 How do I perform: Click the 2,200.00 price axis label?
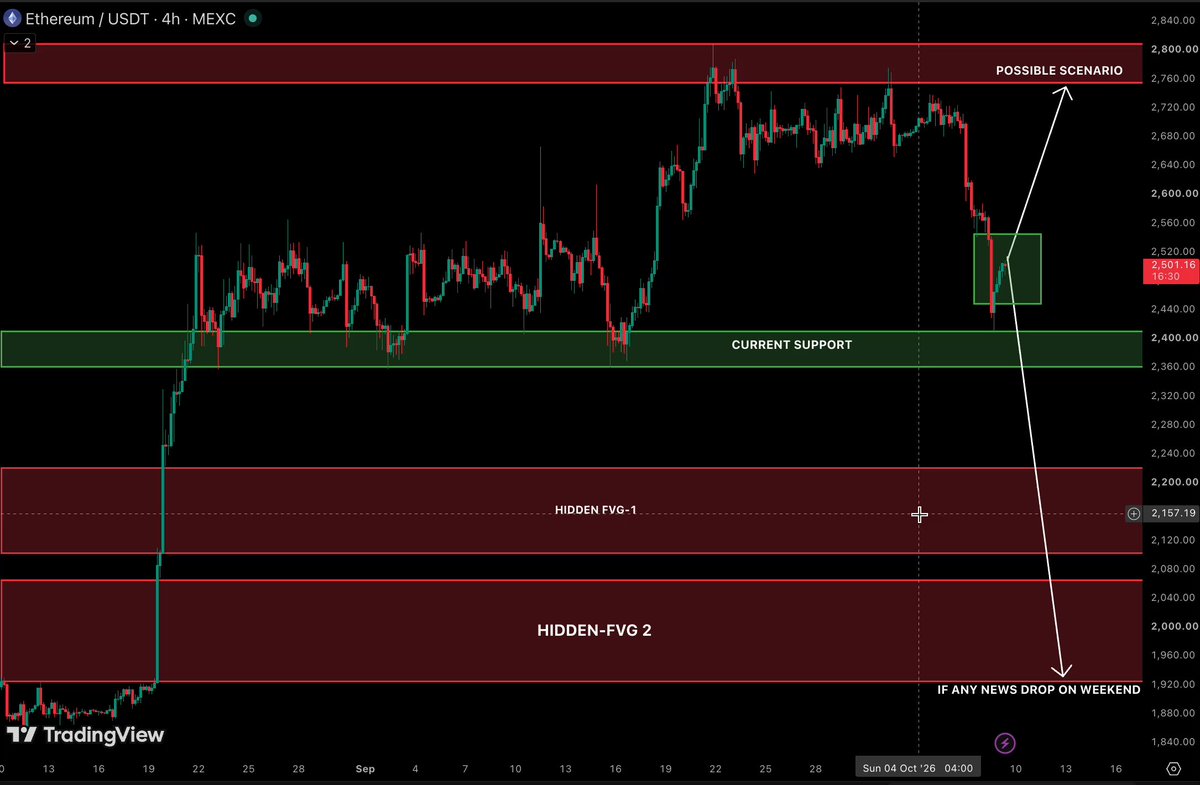(x=1174, y=482)
